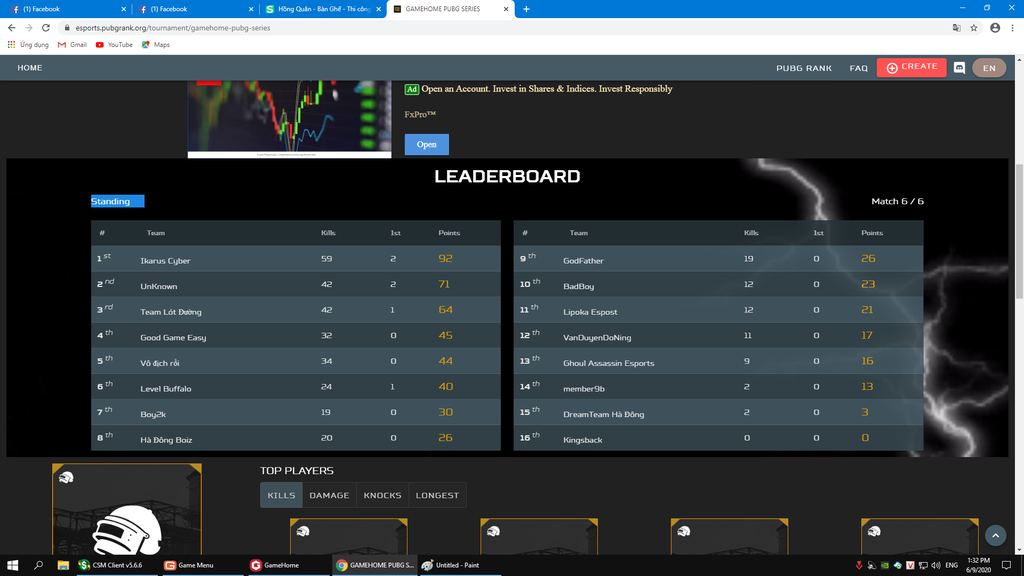Click the UnKnown team name
The height and width of the screenshot is (576, 1024).
coord(159,286)
